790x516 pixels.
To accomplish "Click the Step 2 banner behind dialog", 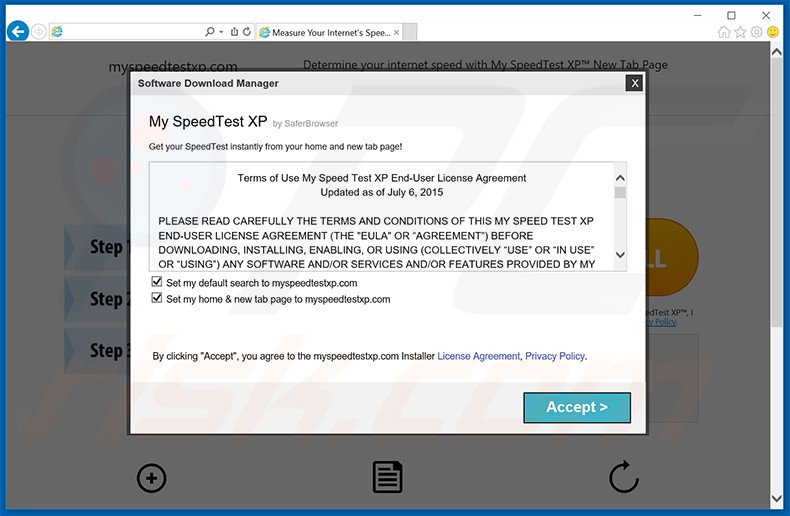I will (98, 299).
